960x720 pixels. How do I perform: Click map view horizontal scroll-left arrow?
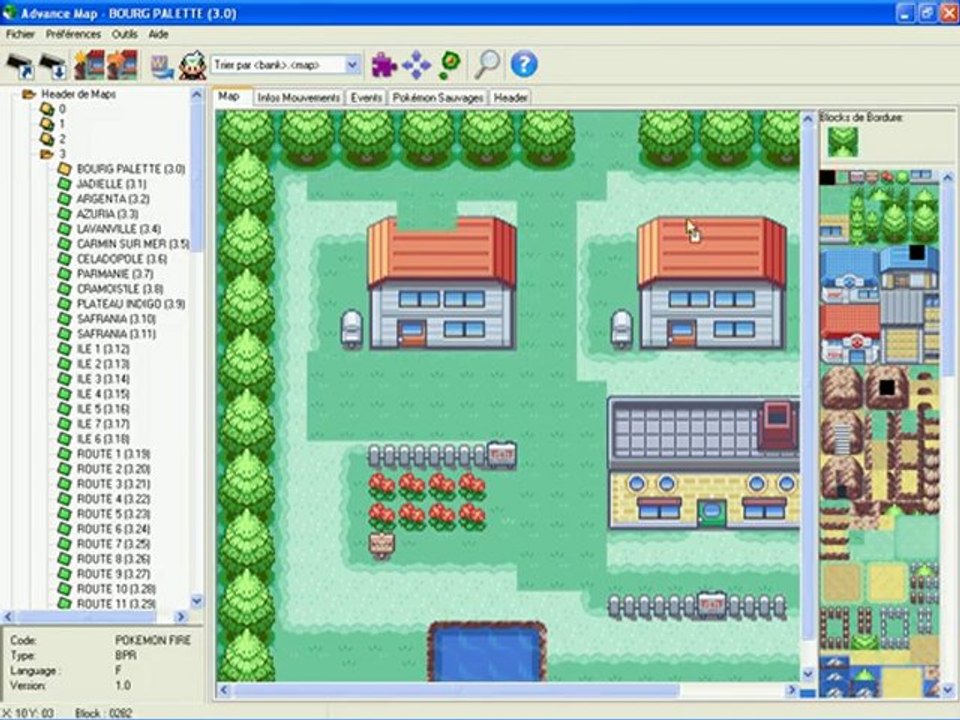point(223,691)
